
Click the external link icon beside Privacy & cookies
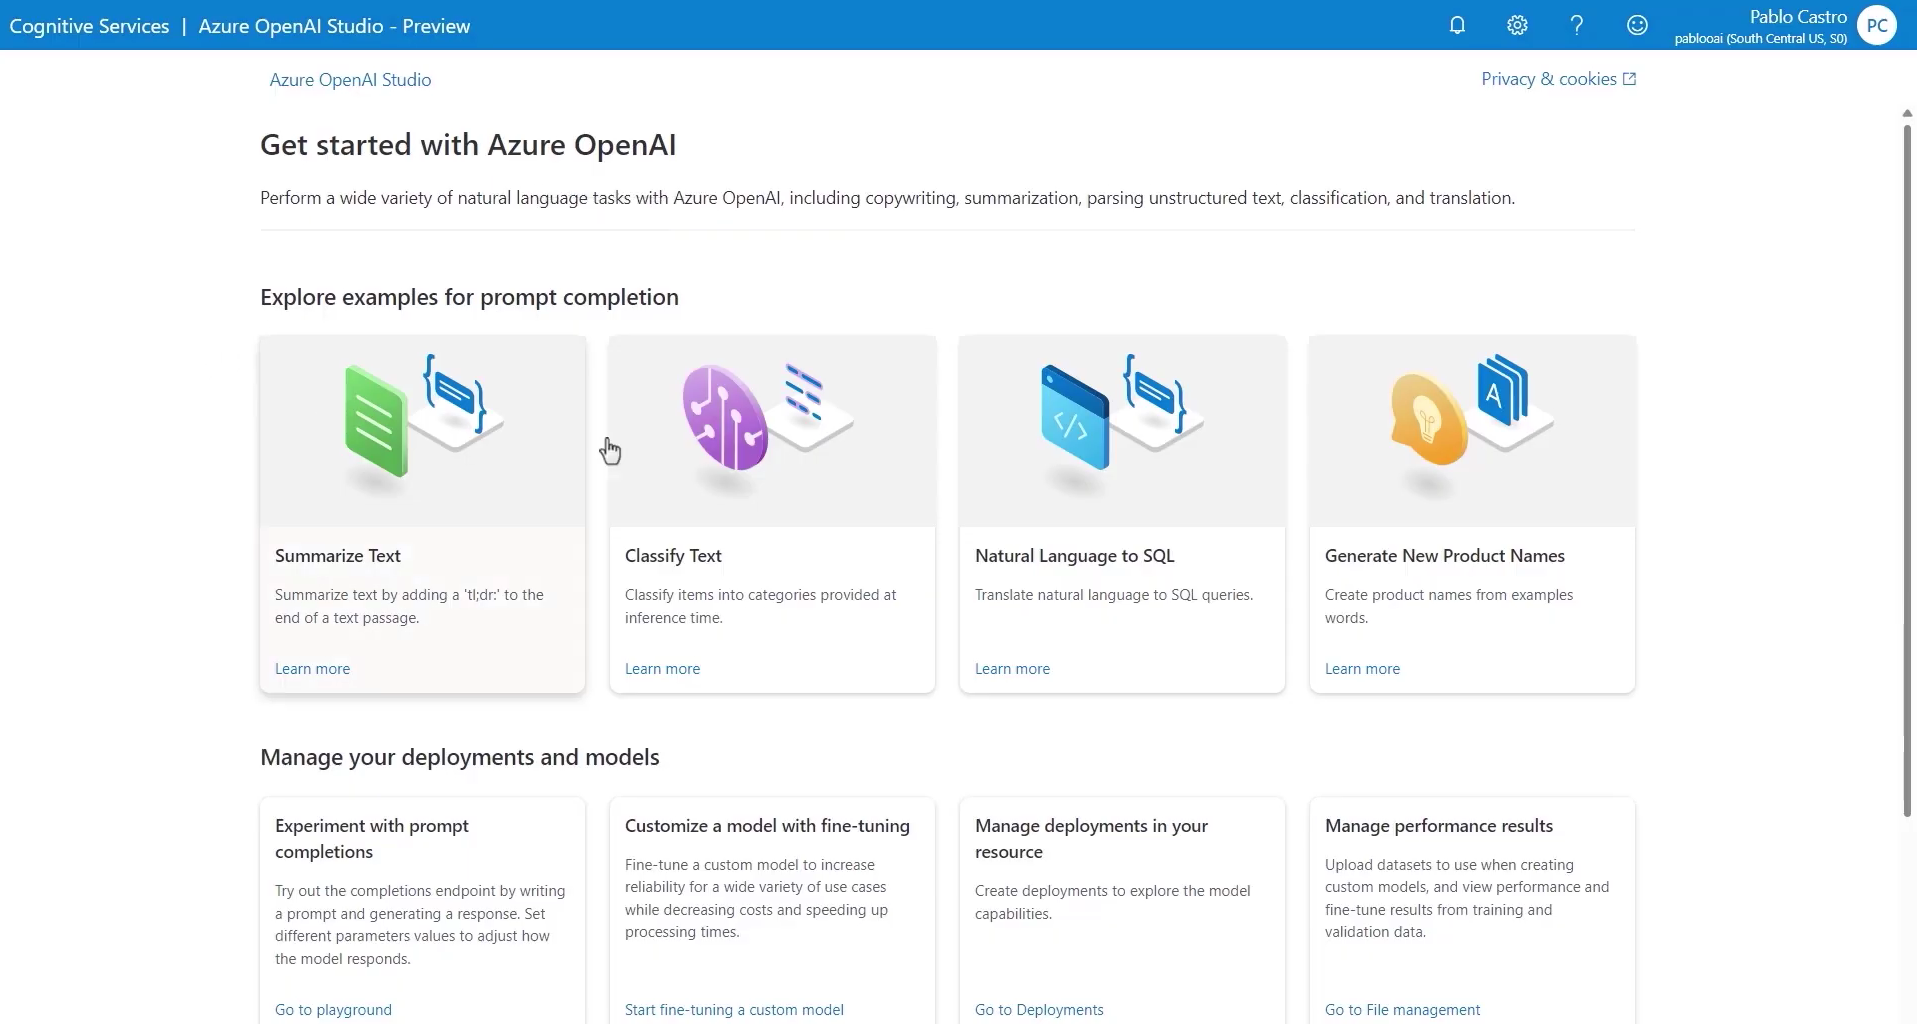[1629, 79]
